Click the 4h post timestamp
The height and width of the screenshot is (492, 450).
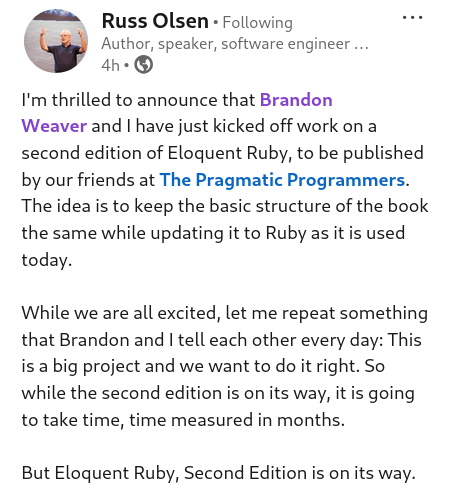[110, 65]
